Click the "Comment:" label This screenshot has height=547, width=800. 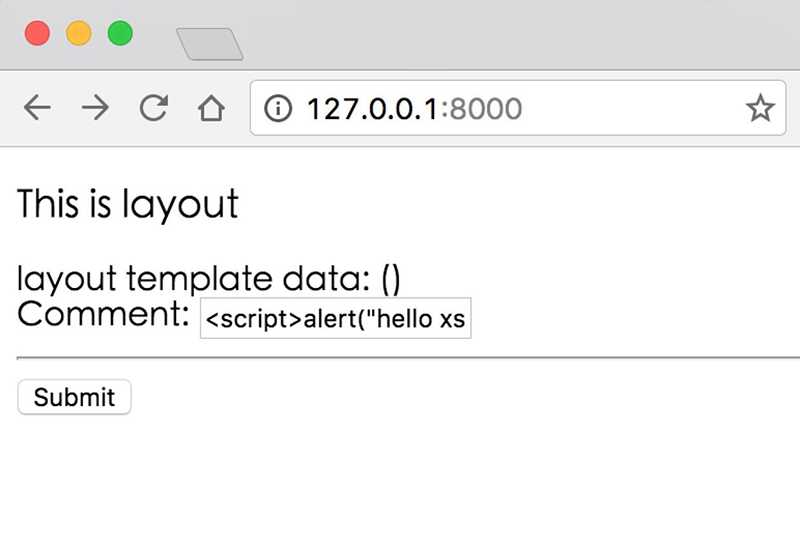104,314
